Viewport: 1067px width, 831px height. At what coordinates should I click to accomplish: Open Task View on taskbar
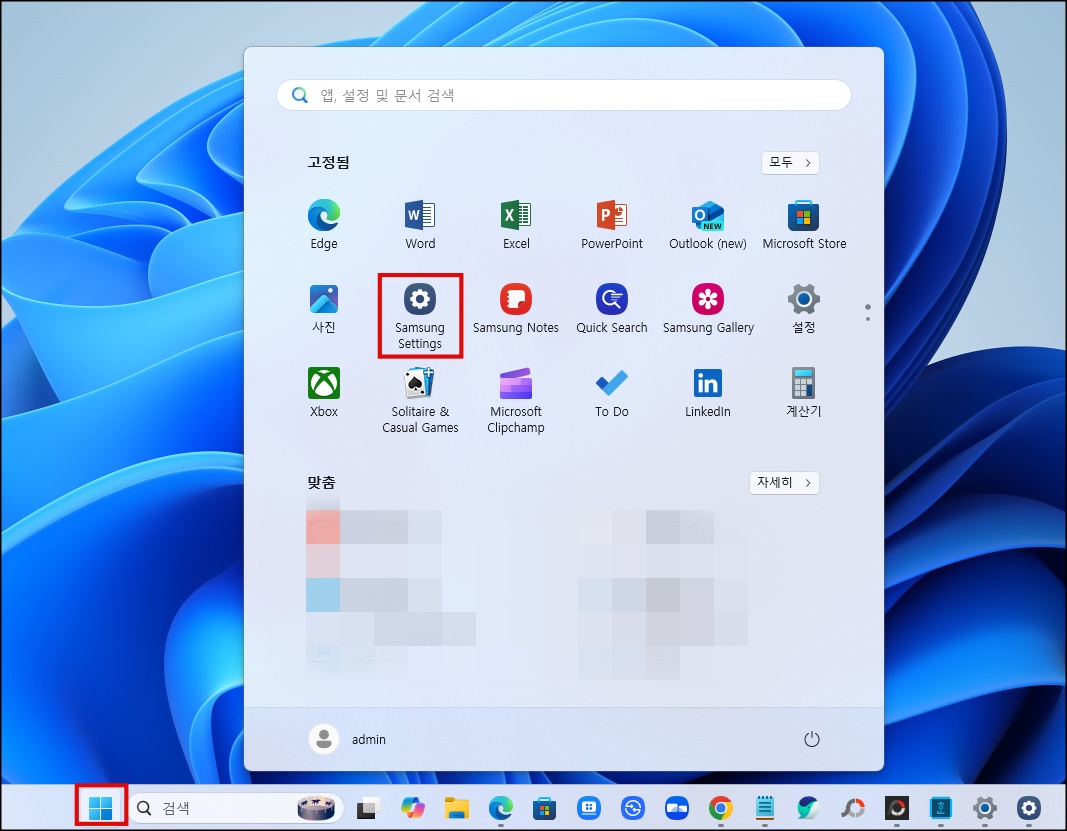[368, 808]
